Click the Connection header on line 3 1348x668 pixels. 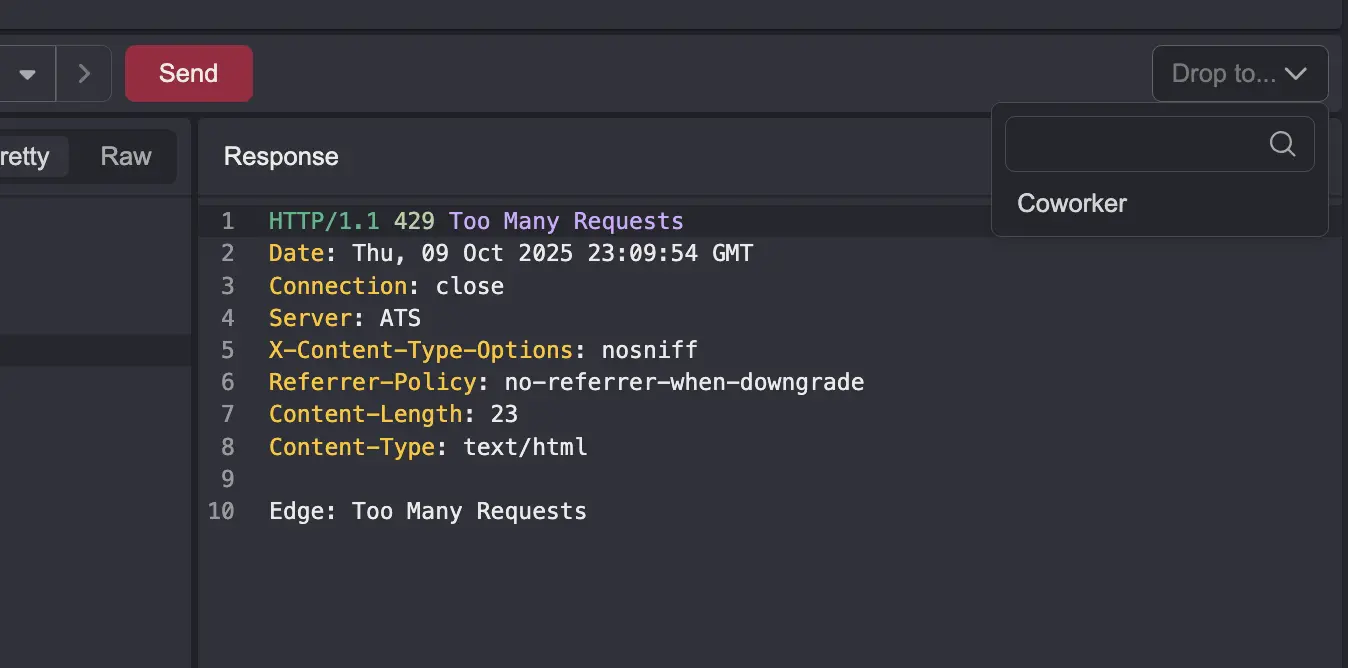[x=337, y=286]
